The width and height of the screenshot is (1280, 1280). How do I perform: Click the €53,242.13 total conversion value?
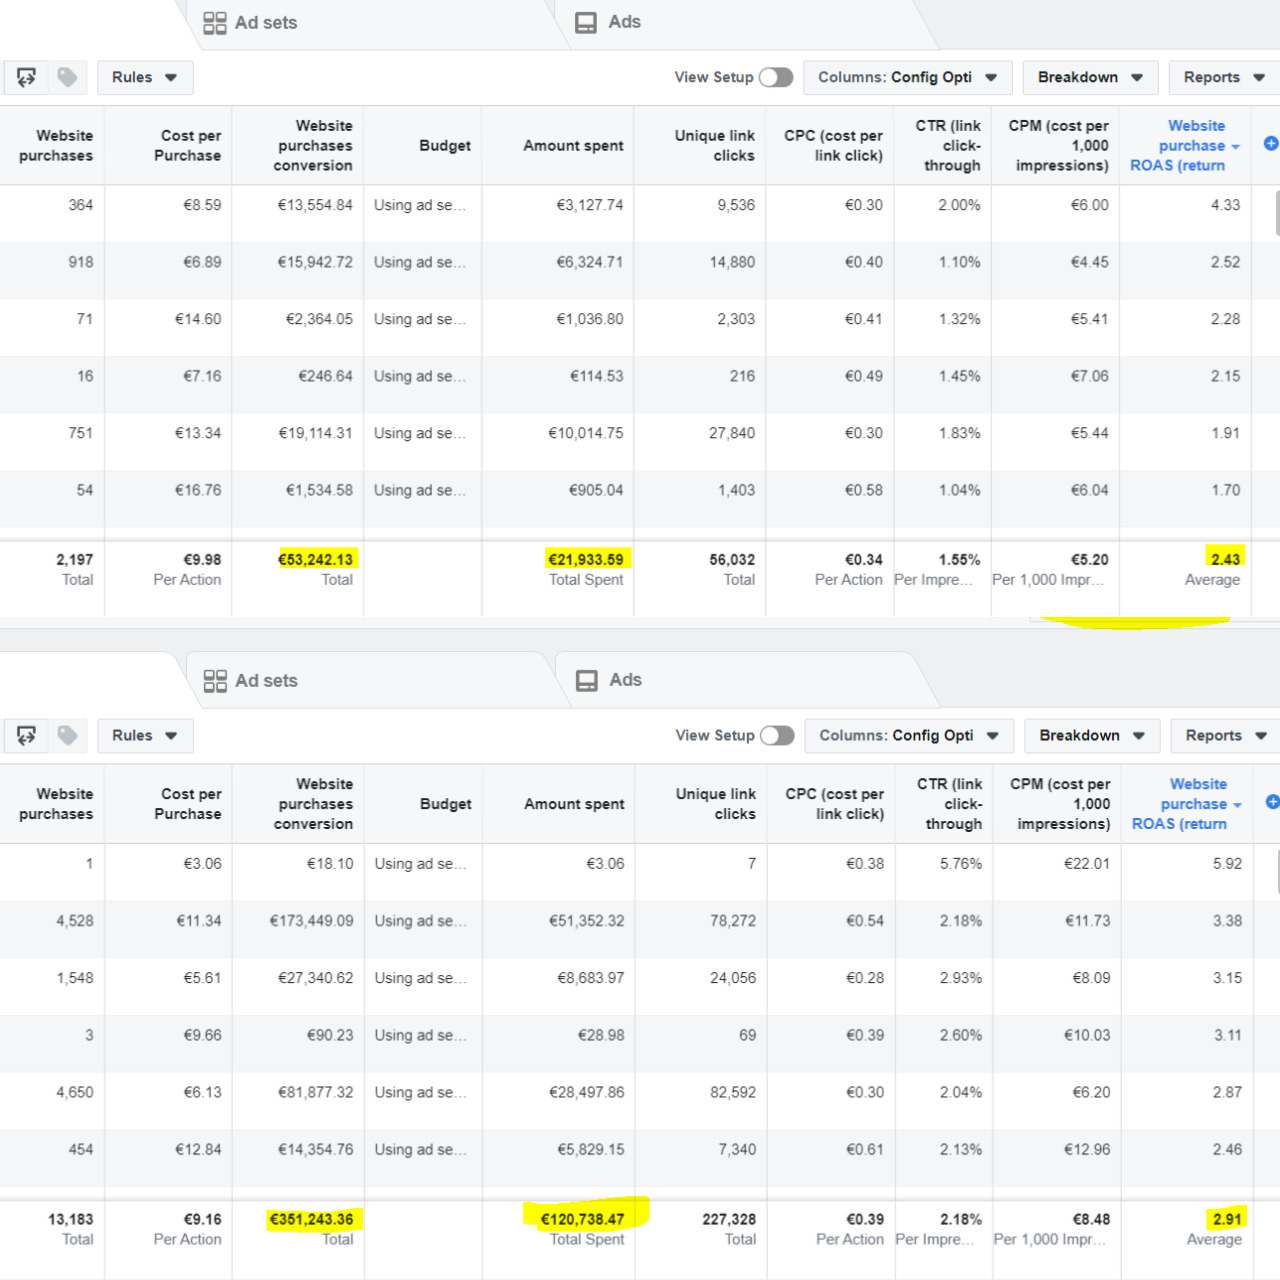pyautogui.click(x=315, y=559)
